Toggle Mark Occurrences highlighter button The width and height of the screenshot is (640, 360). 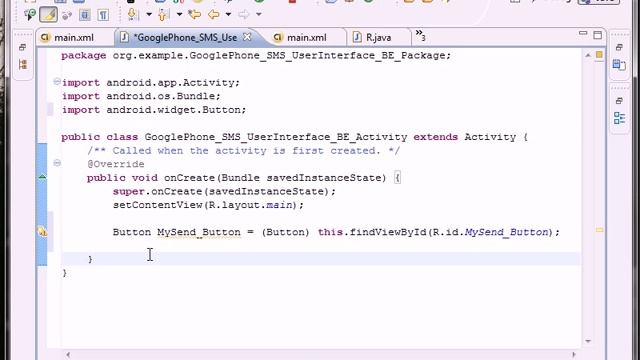point(48,15)
